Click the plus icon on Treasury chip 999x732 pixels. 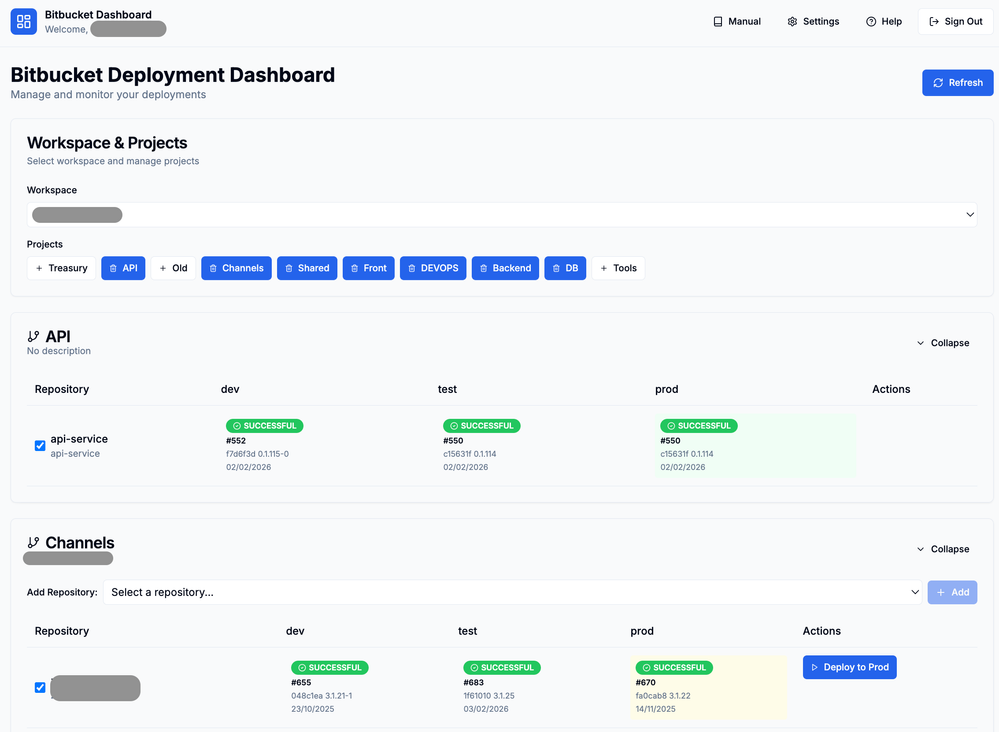[x=39, y=268]
